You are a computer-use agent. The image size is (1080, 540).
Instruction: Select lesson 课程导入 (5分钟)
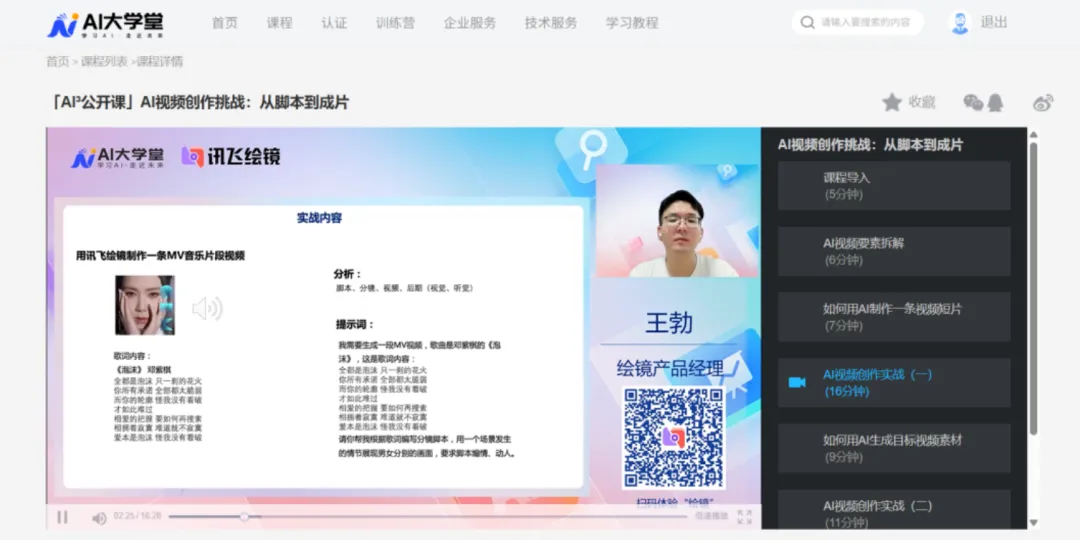894,186
